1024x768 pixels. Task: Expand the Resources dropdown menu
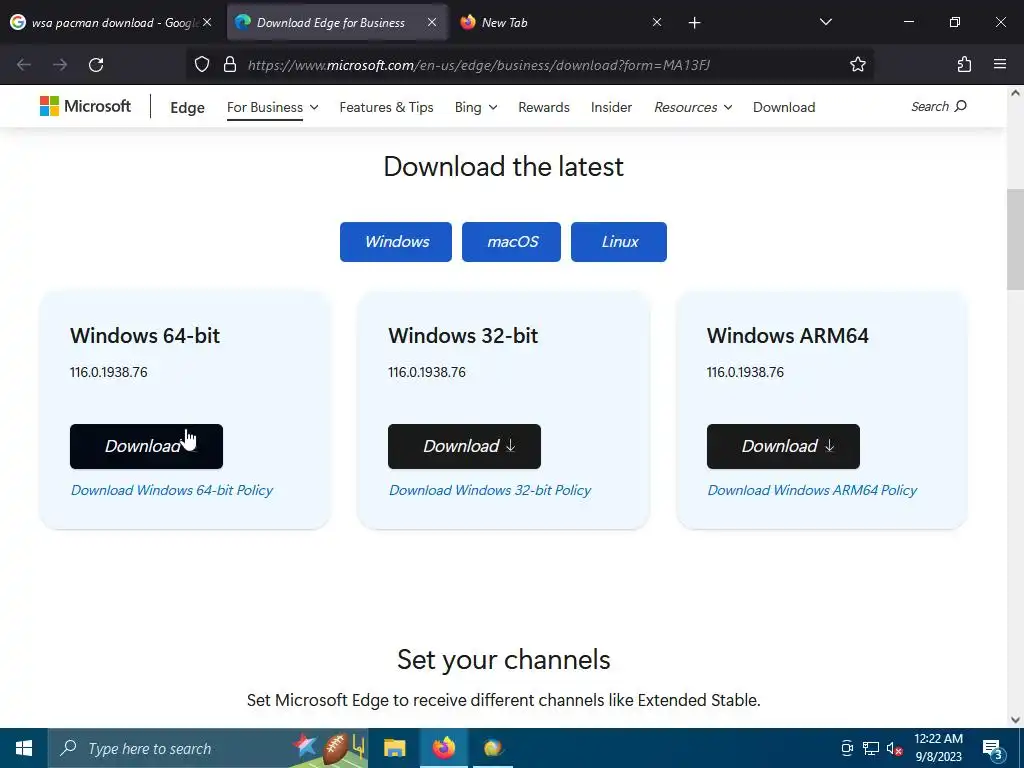point(693,107)
